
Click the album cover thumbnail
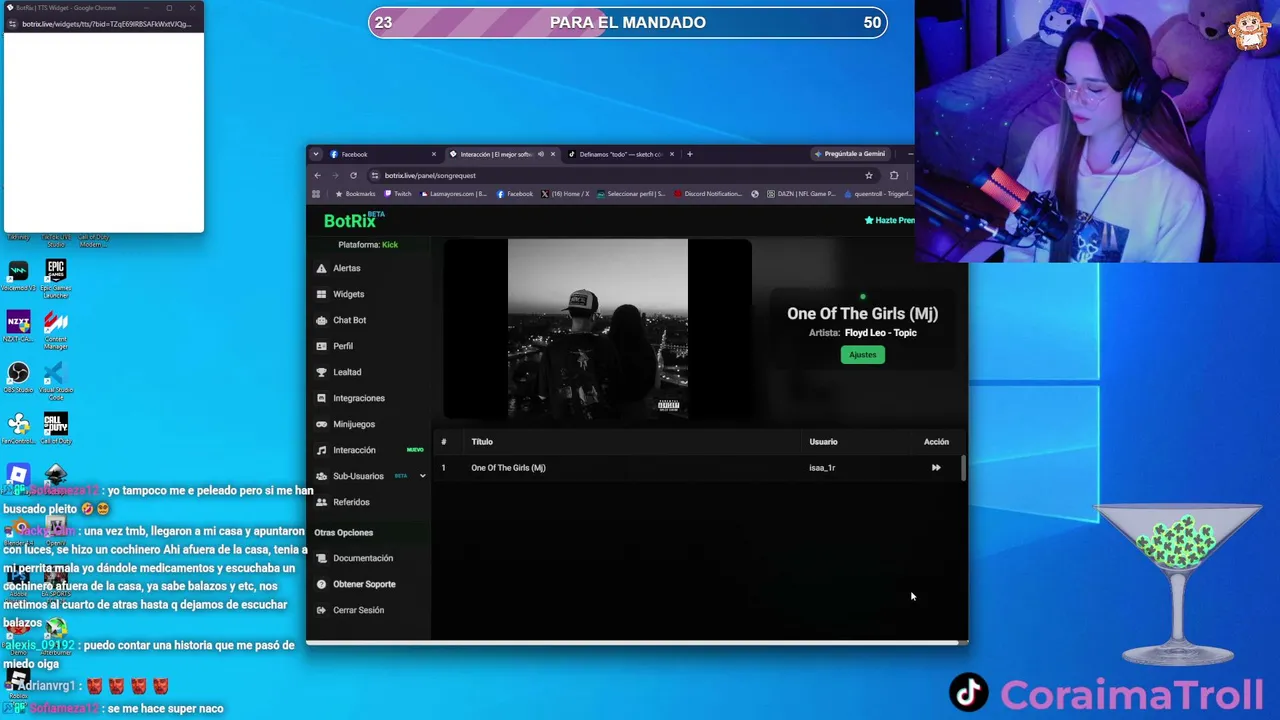(x=598, y=328)
